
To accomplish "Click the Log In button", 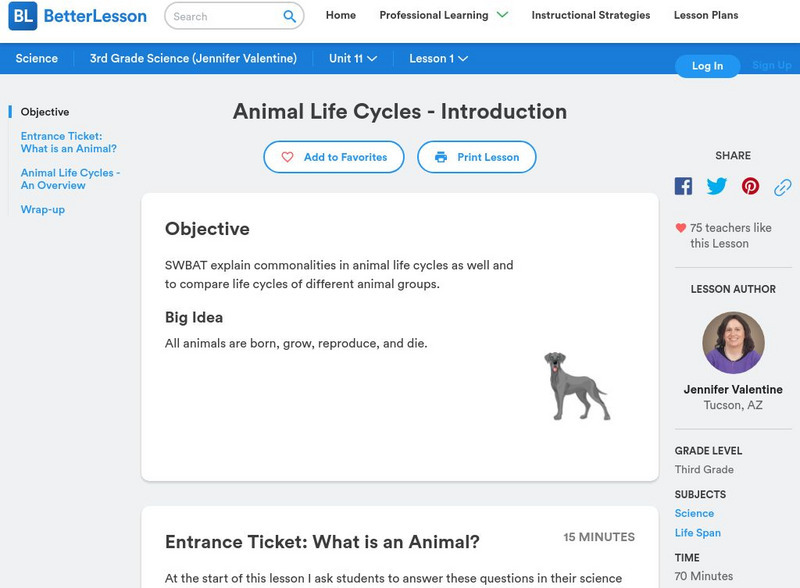I will coord(707,66).
